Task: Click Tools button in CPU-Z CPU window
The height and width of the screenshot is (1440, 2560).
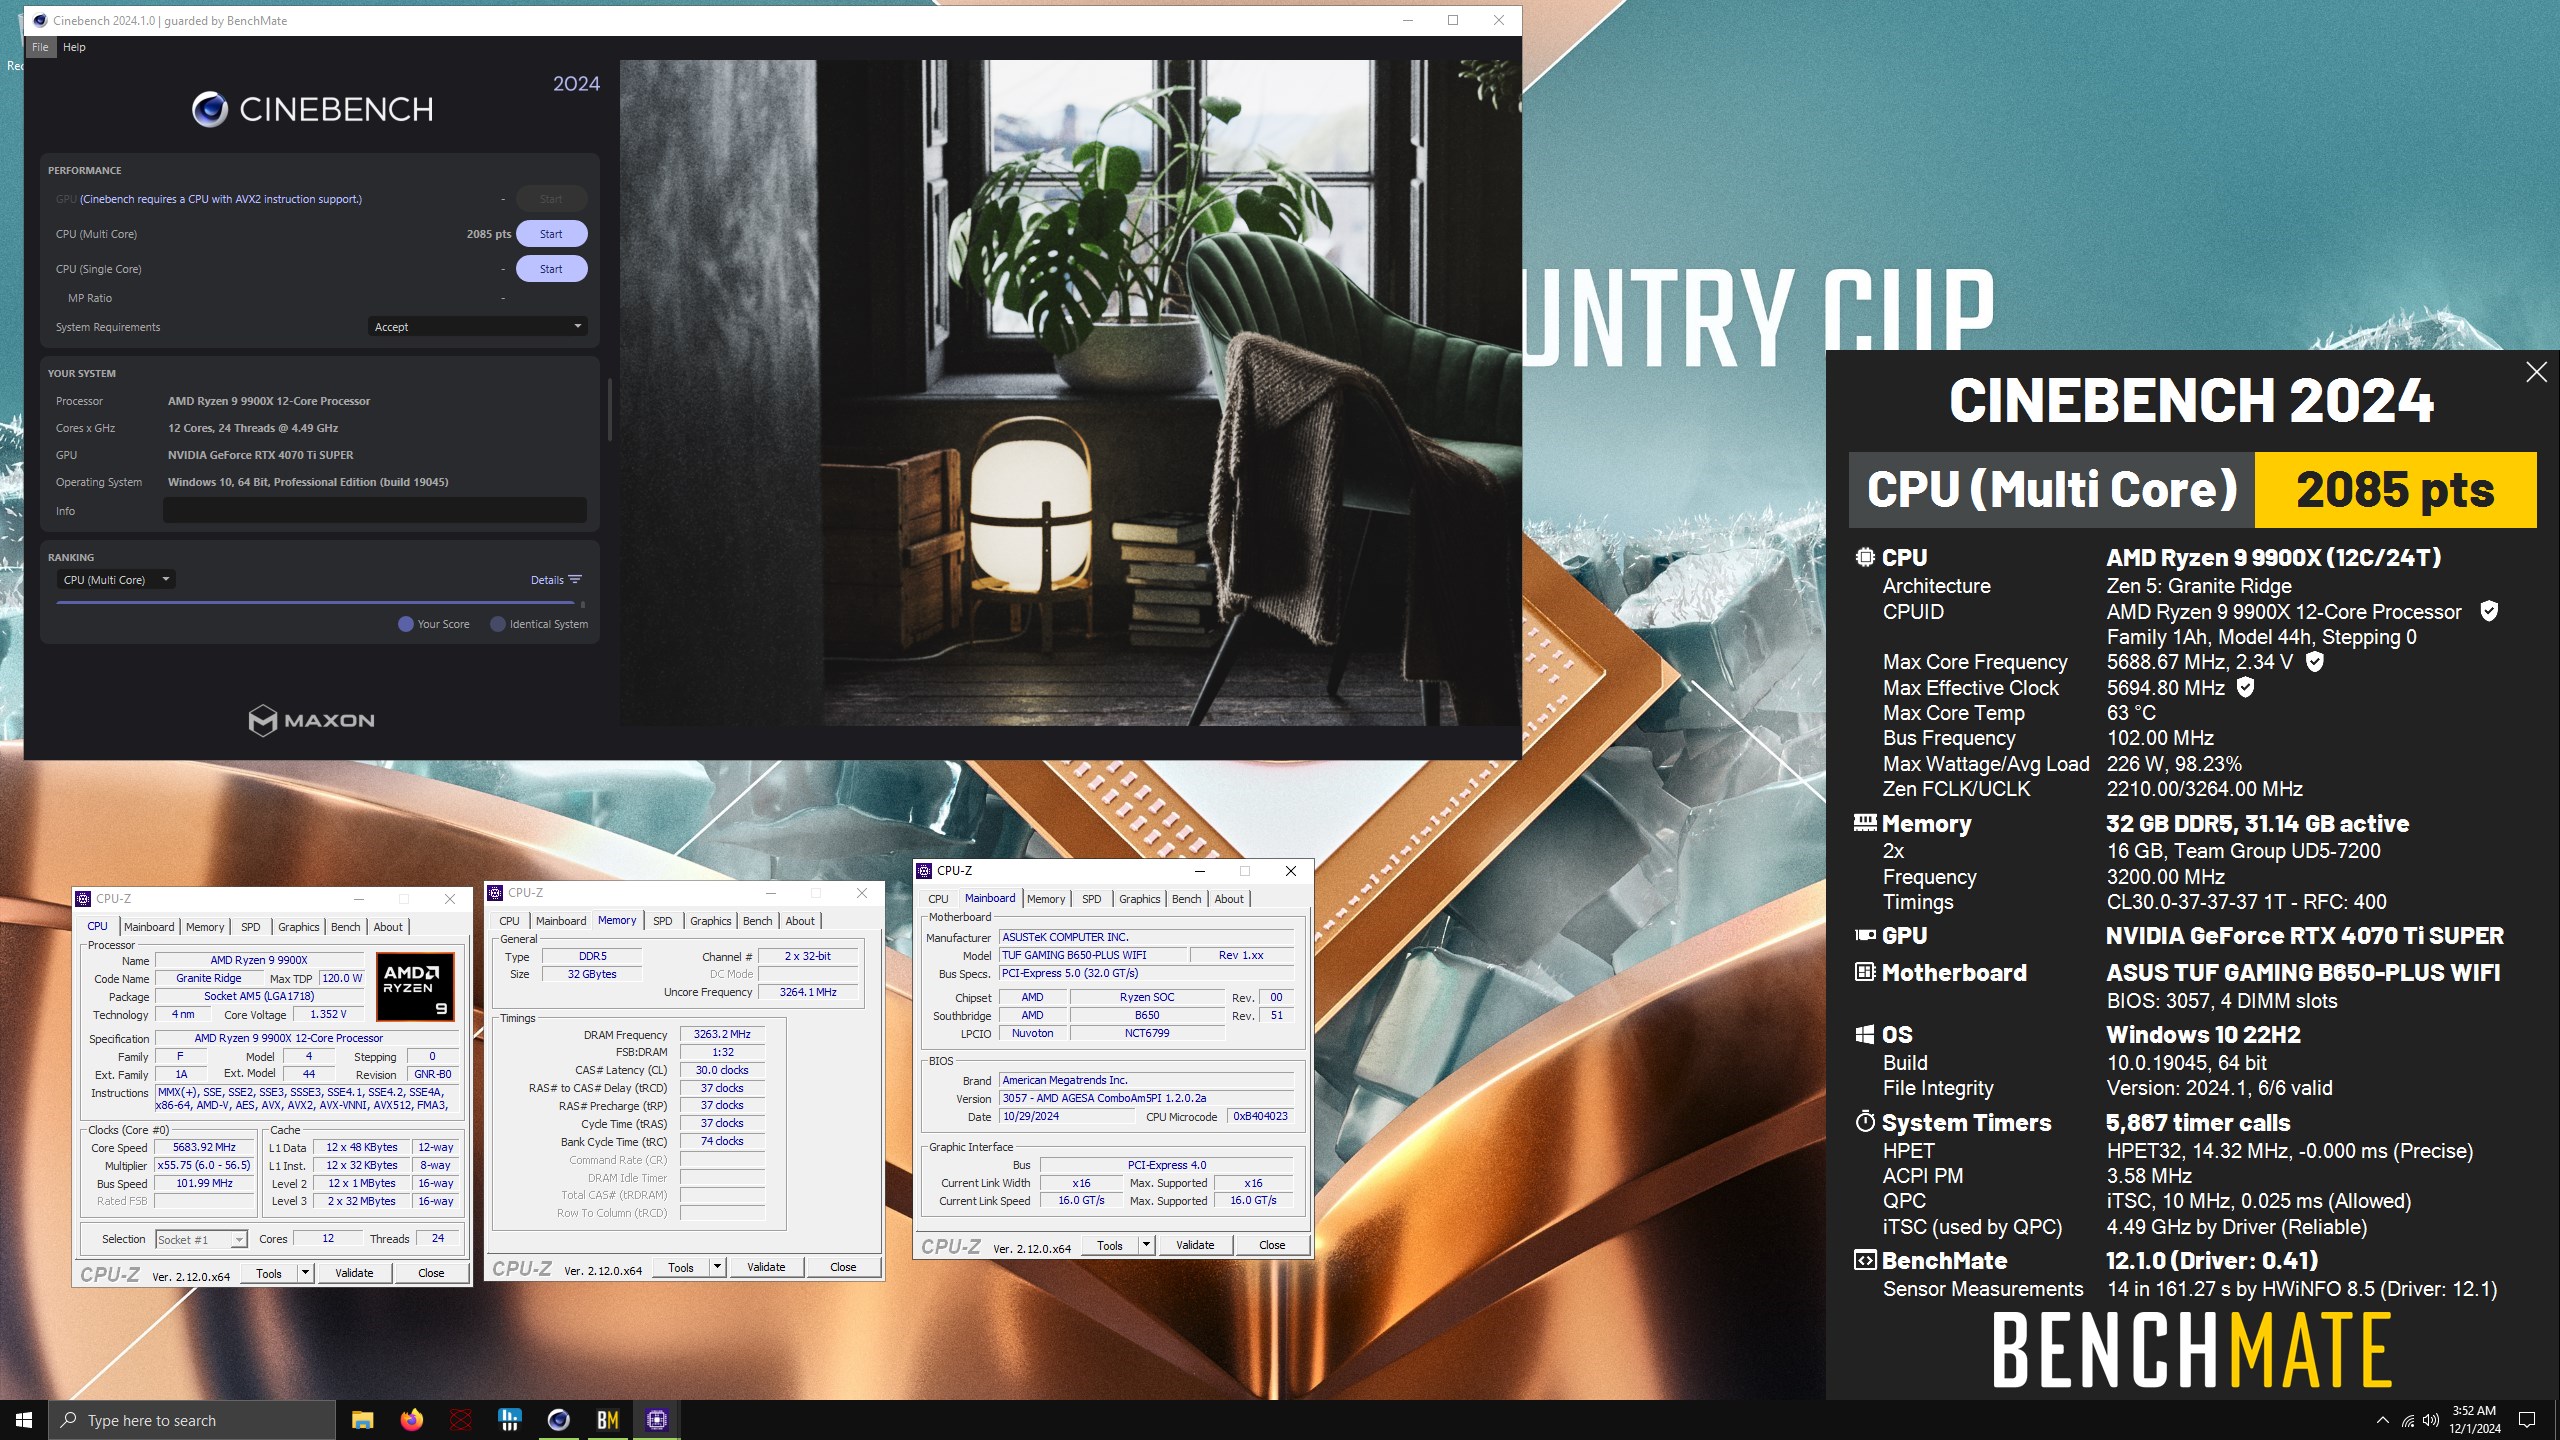Action: coord(269,1273)
